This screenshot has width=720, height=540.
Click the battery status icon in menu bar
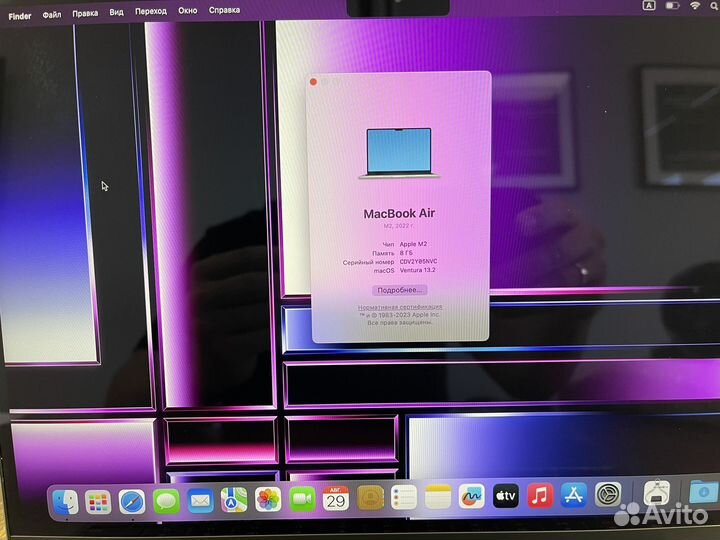pos(672,6)
